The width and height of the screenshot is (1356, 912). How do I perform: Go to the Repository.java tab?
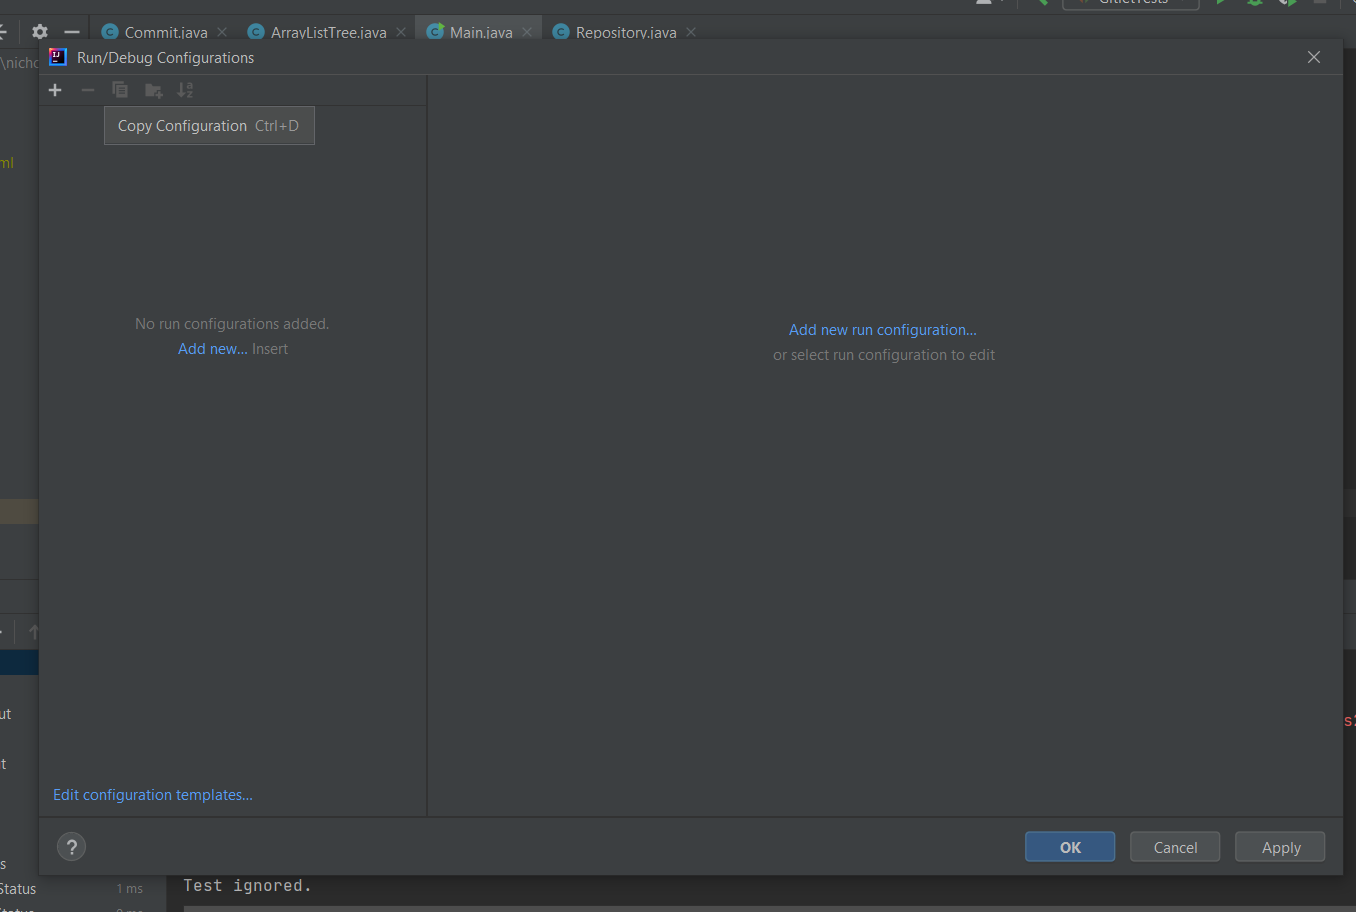625,32
